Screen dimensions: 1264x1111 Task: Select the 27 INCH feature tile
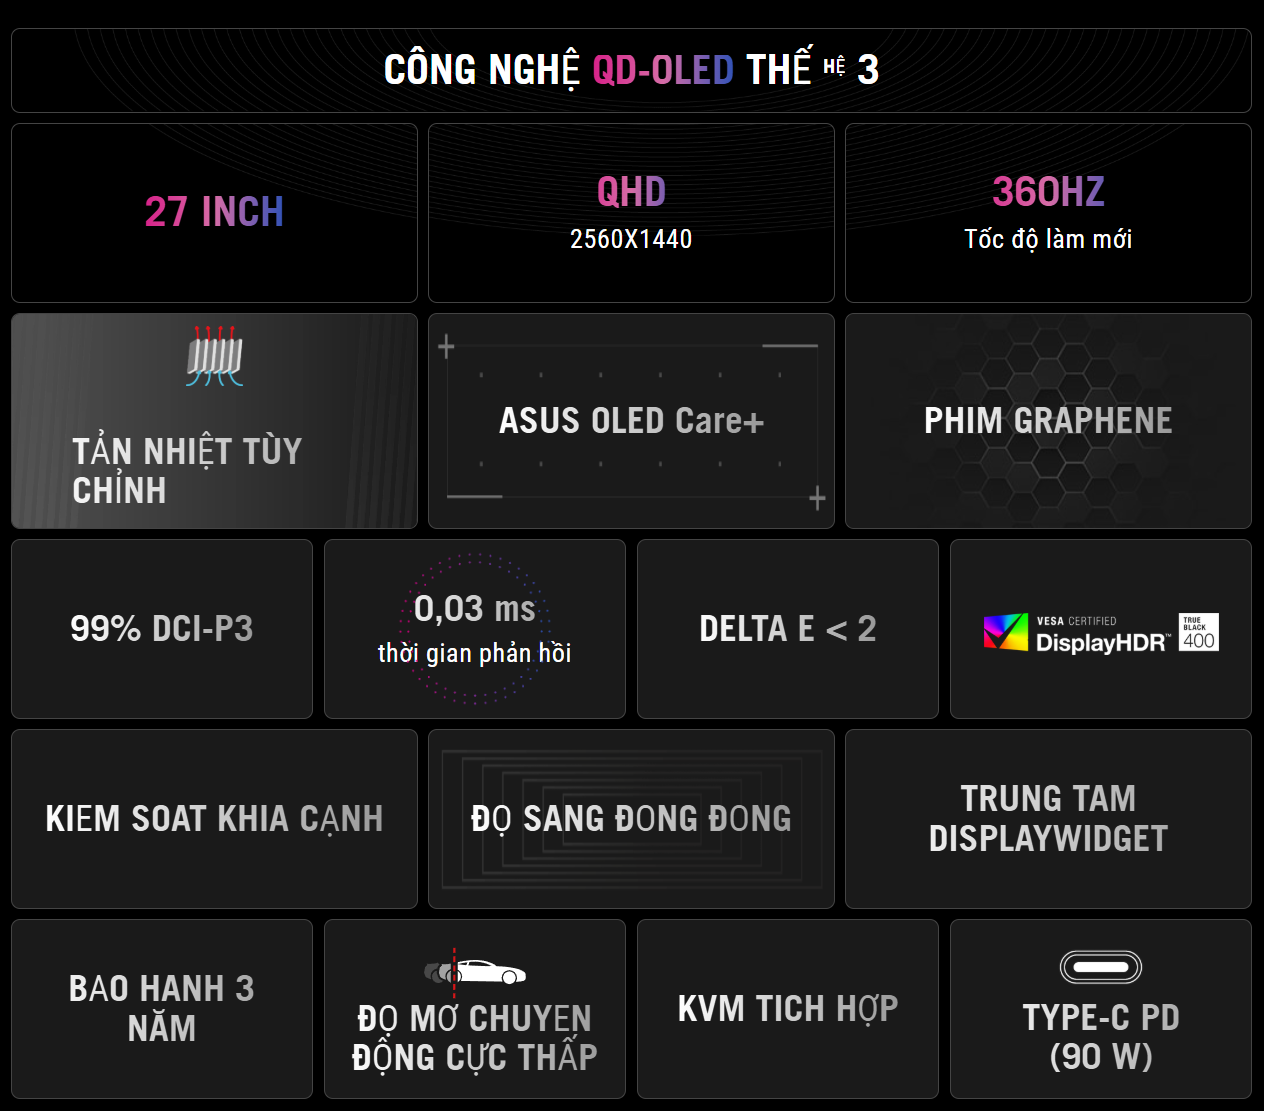pyautogui.click(x=214, y=212)
